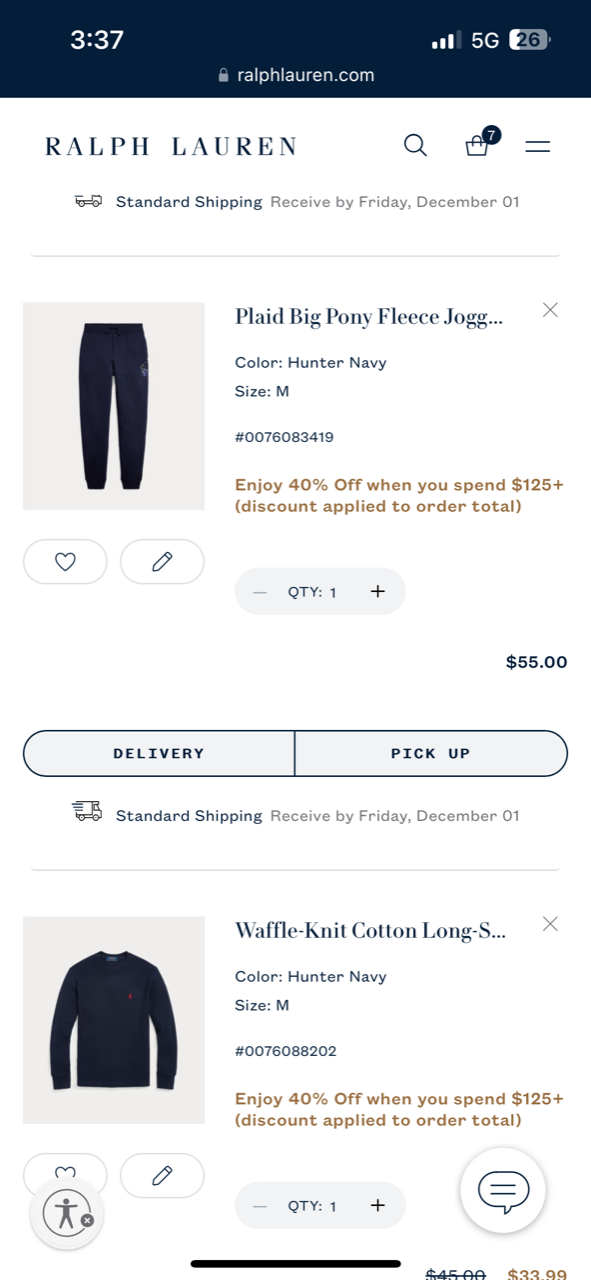
Task: Go to Ralph Lauren homepage logo
Action: 171,147
